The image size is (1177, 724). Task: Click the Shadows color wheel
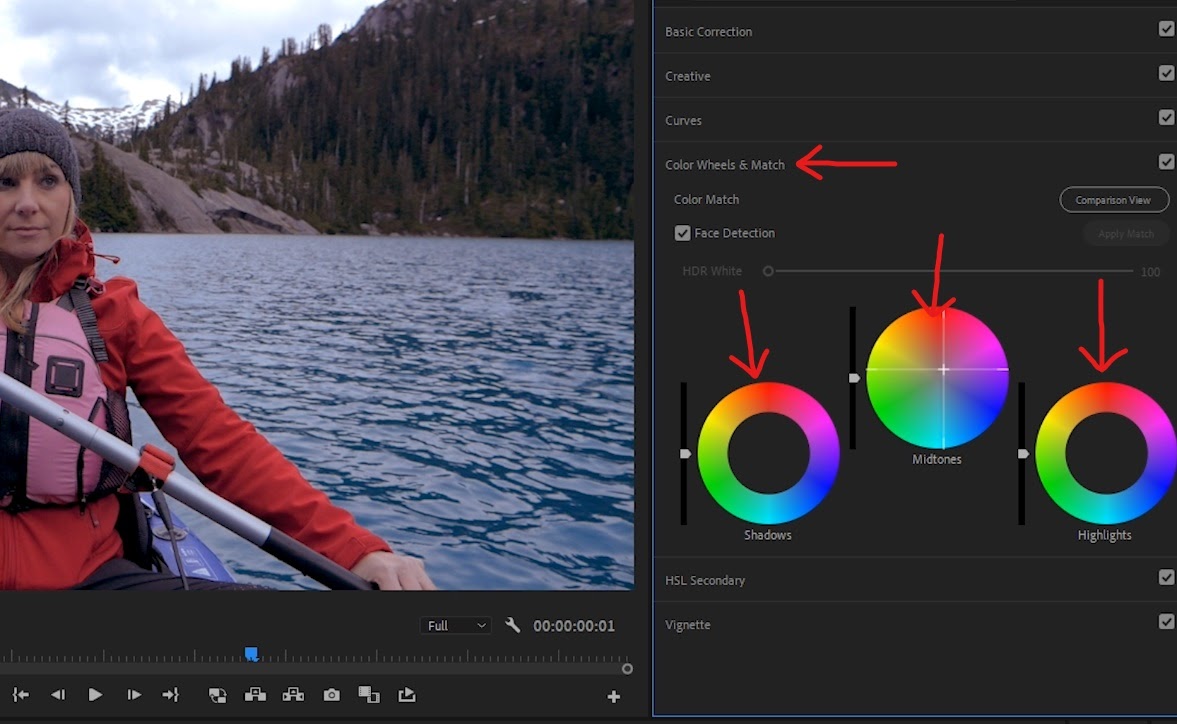coord(768,452)
